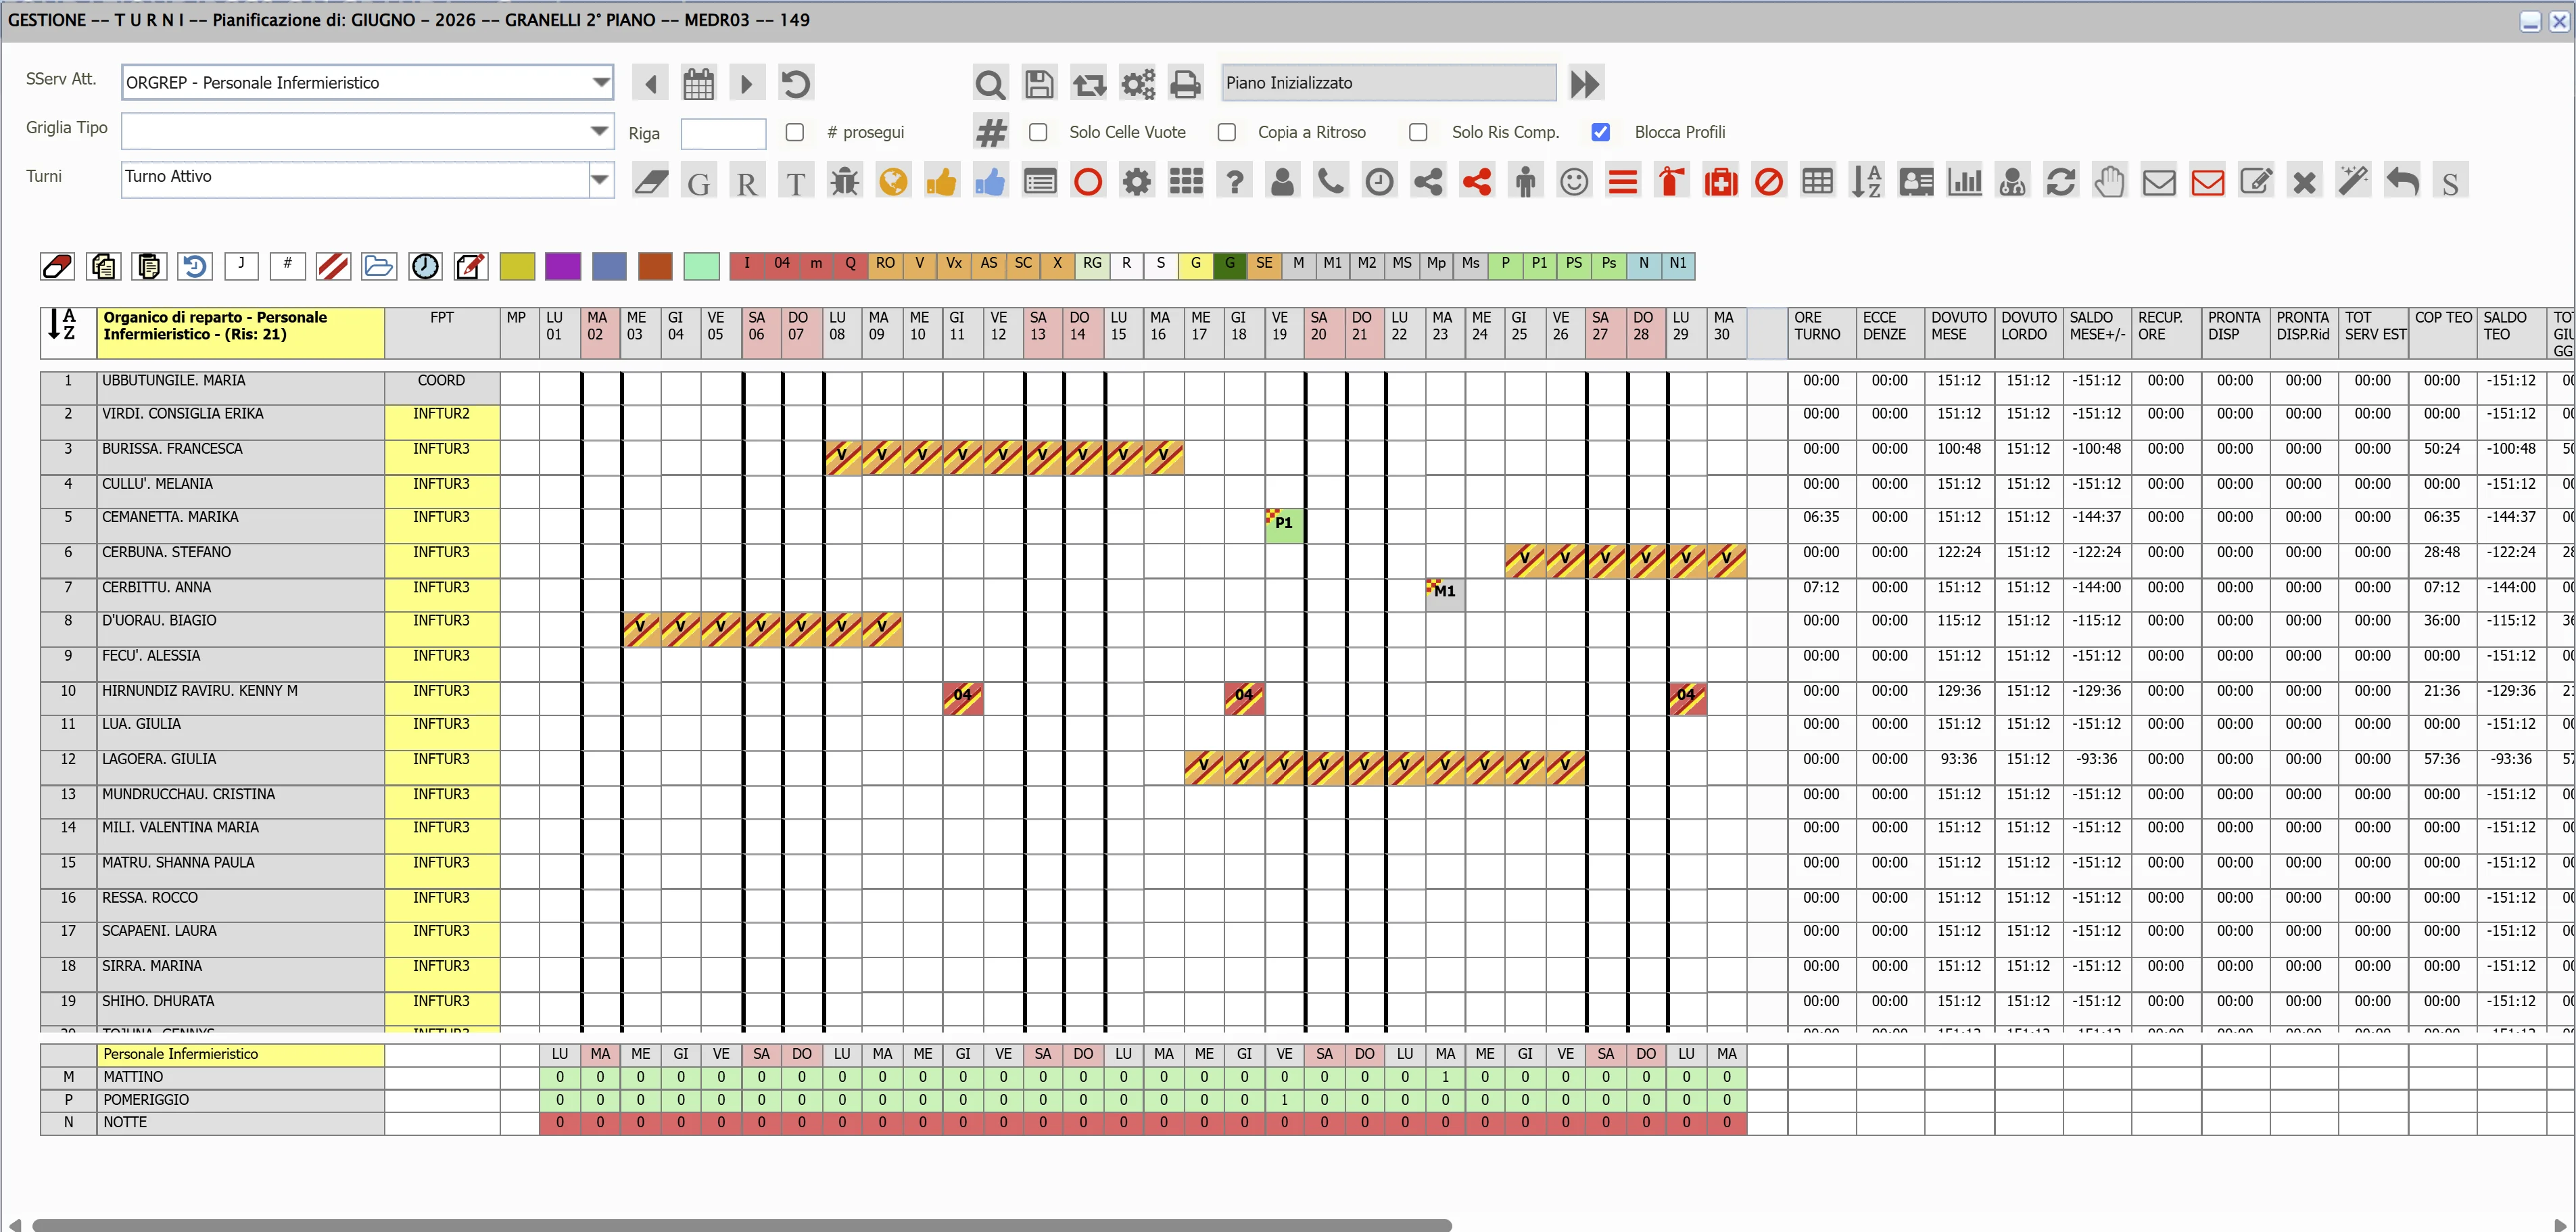2576x1232 pixels.
Task: Open the Turni Turno Attivo dropdown
Action: click(x=600, y=180)
